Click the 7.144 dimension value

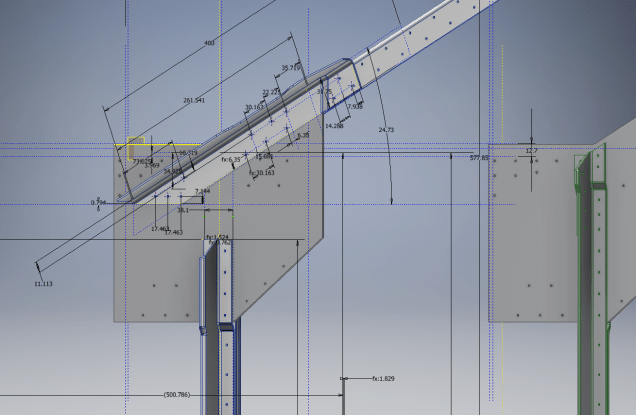click(x=203, y=191)
